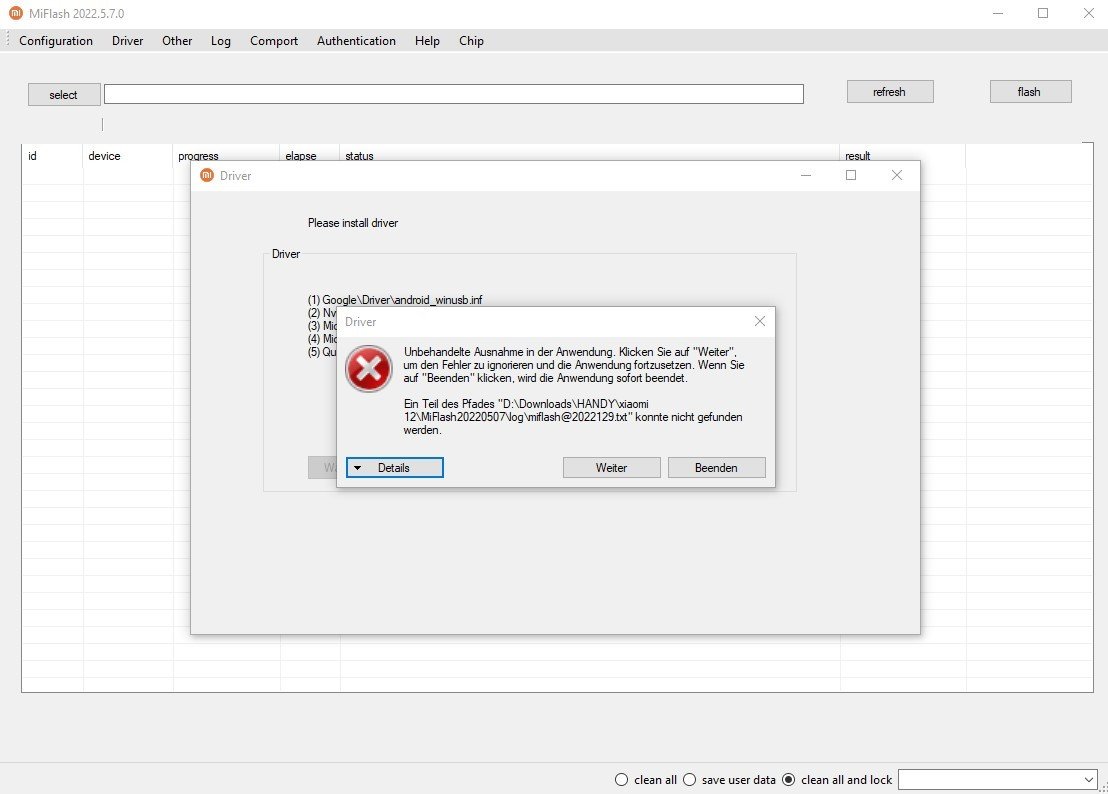This screenshot has width=1108, height=794.
Task: Minimize the Driver window
Action: [806, 175]
